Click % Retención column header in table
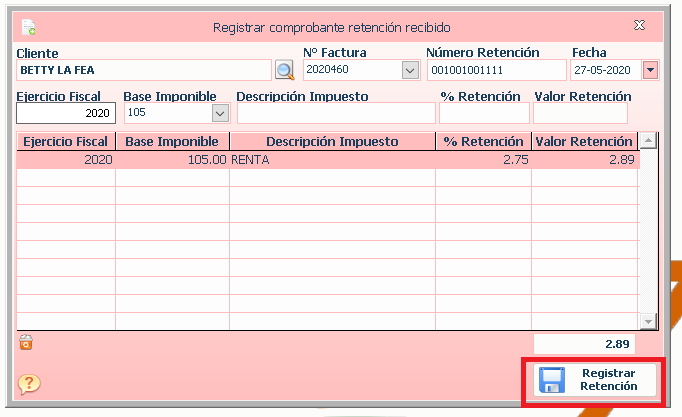Viewport: 682px width, 417px height. coord(483,142)
